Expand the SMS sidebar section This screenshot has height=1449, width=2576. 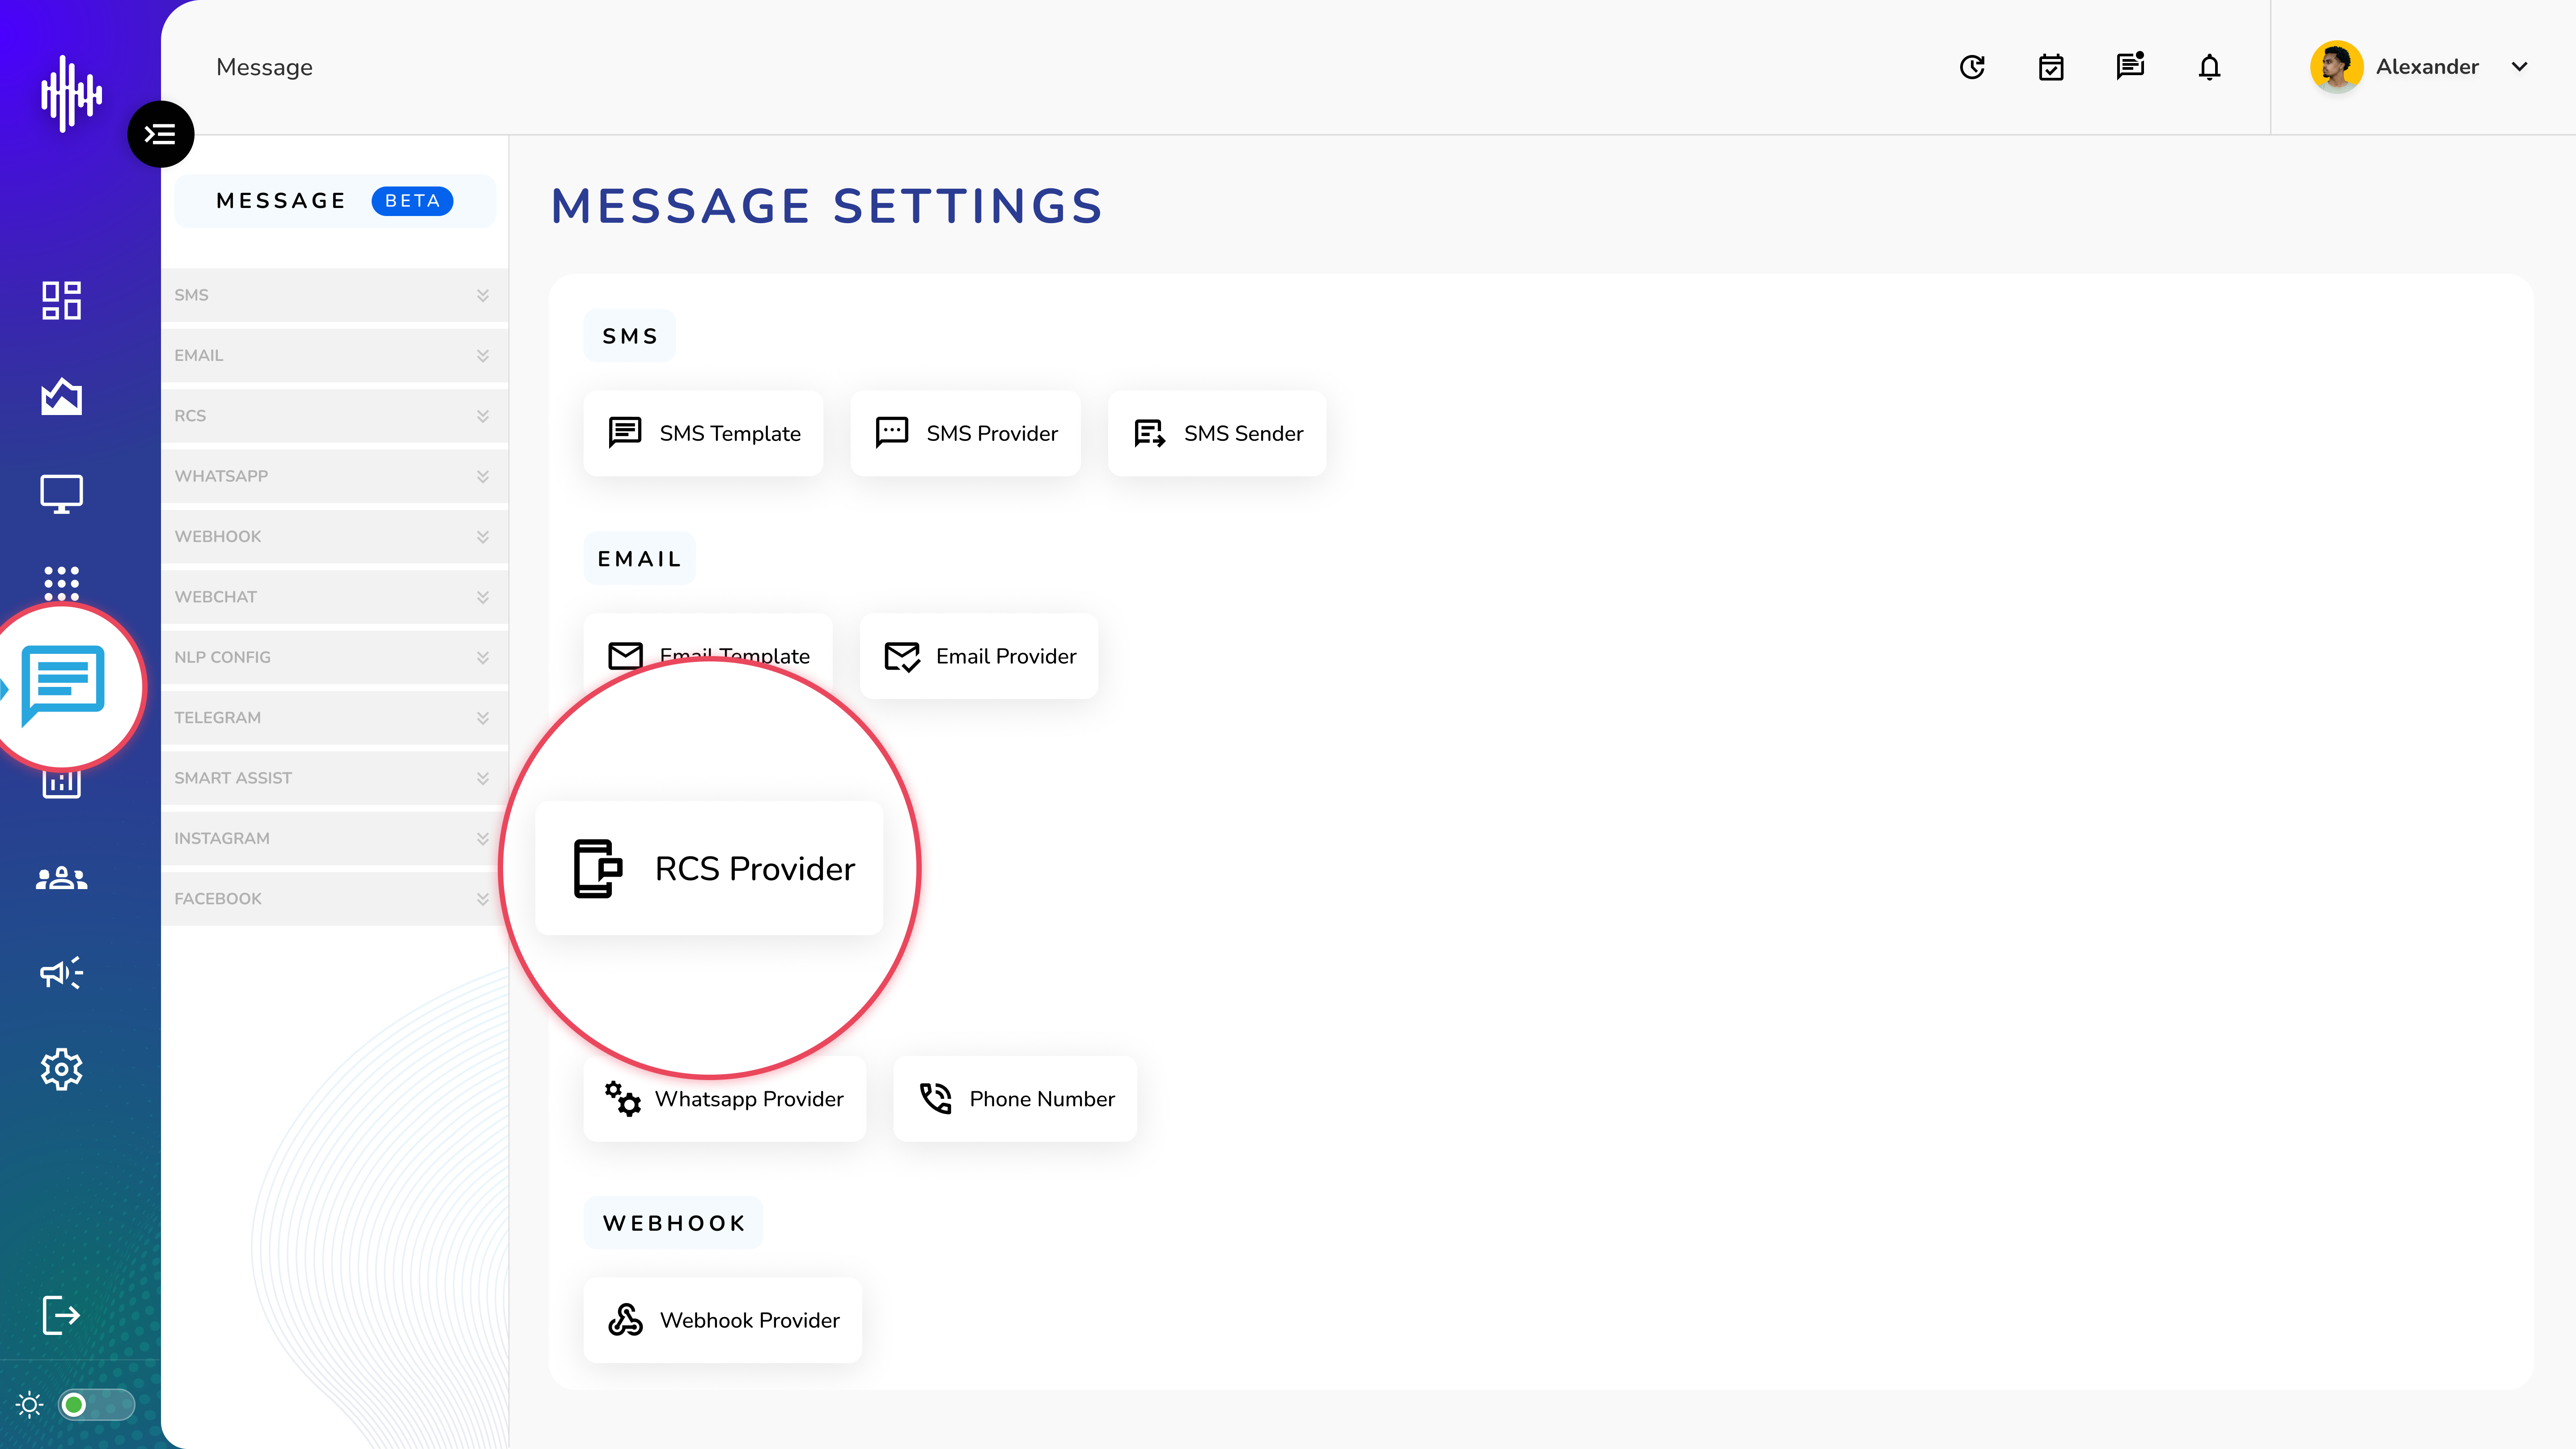(334, 295)
